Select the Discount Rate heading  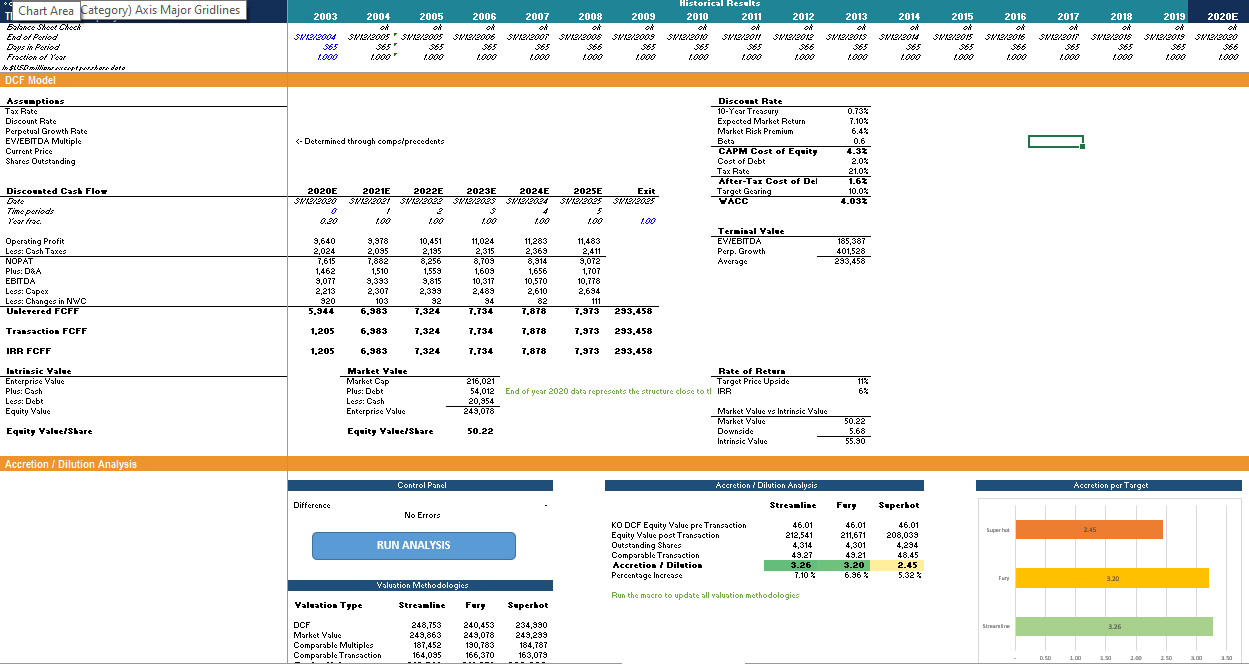tap(750, 101)
